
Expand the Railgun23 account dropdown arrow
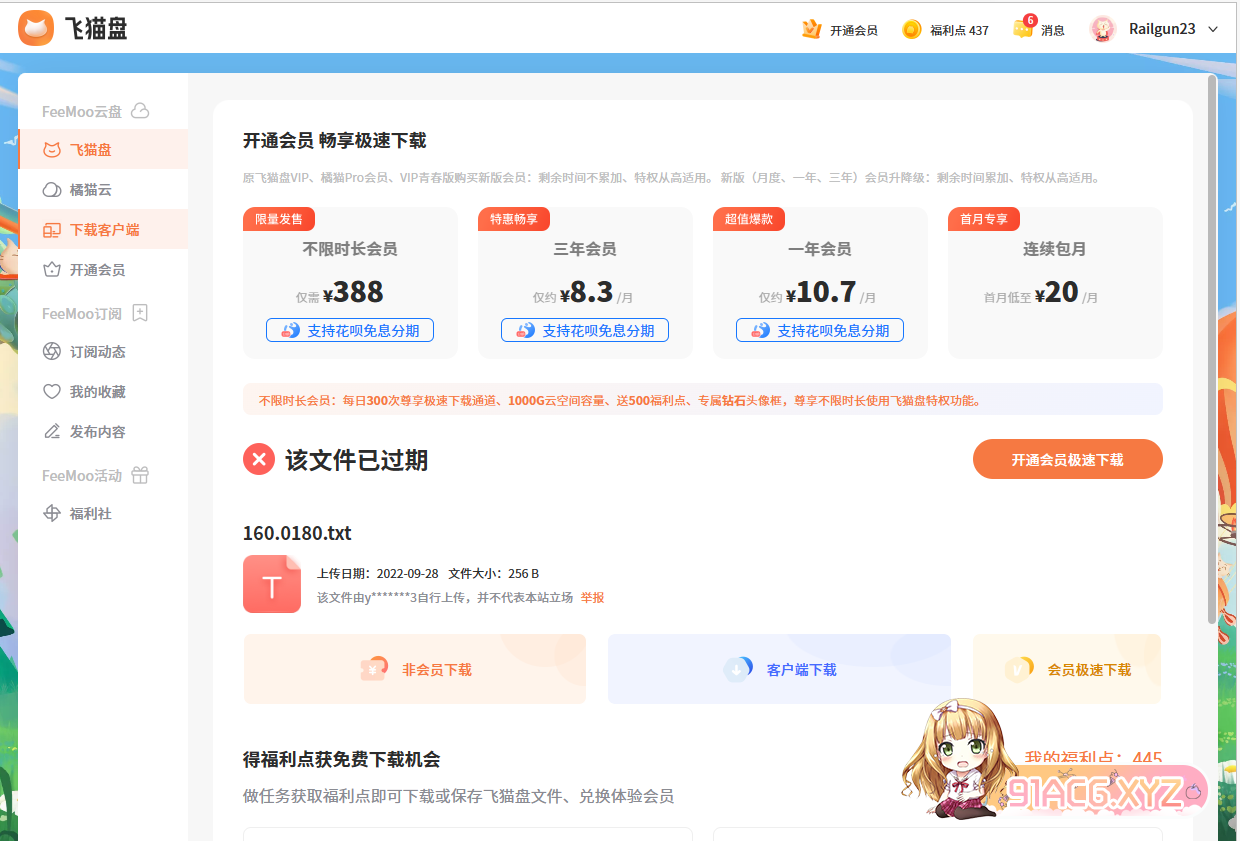tap(1213, 29)
